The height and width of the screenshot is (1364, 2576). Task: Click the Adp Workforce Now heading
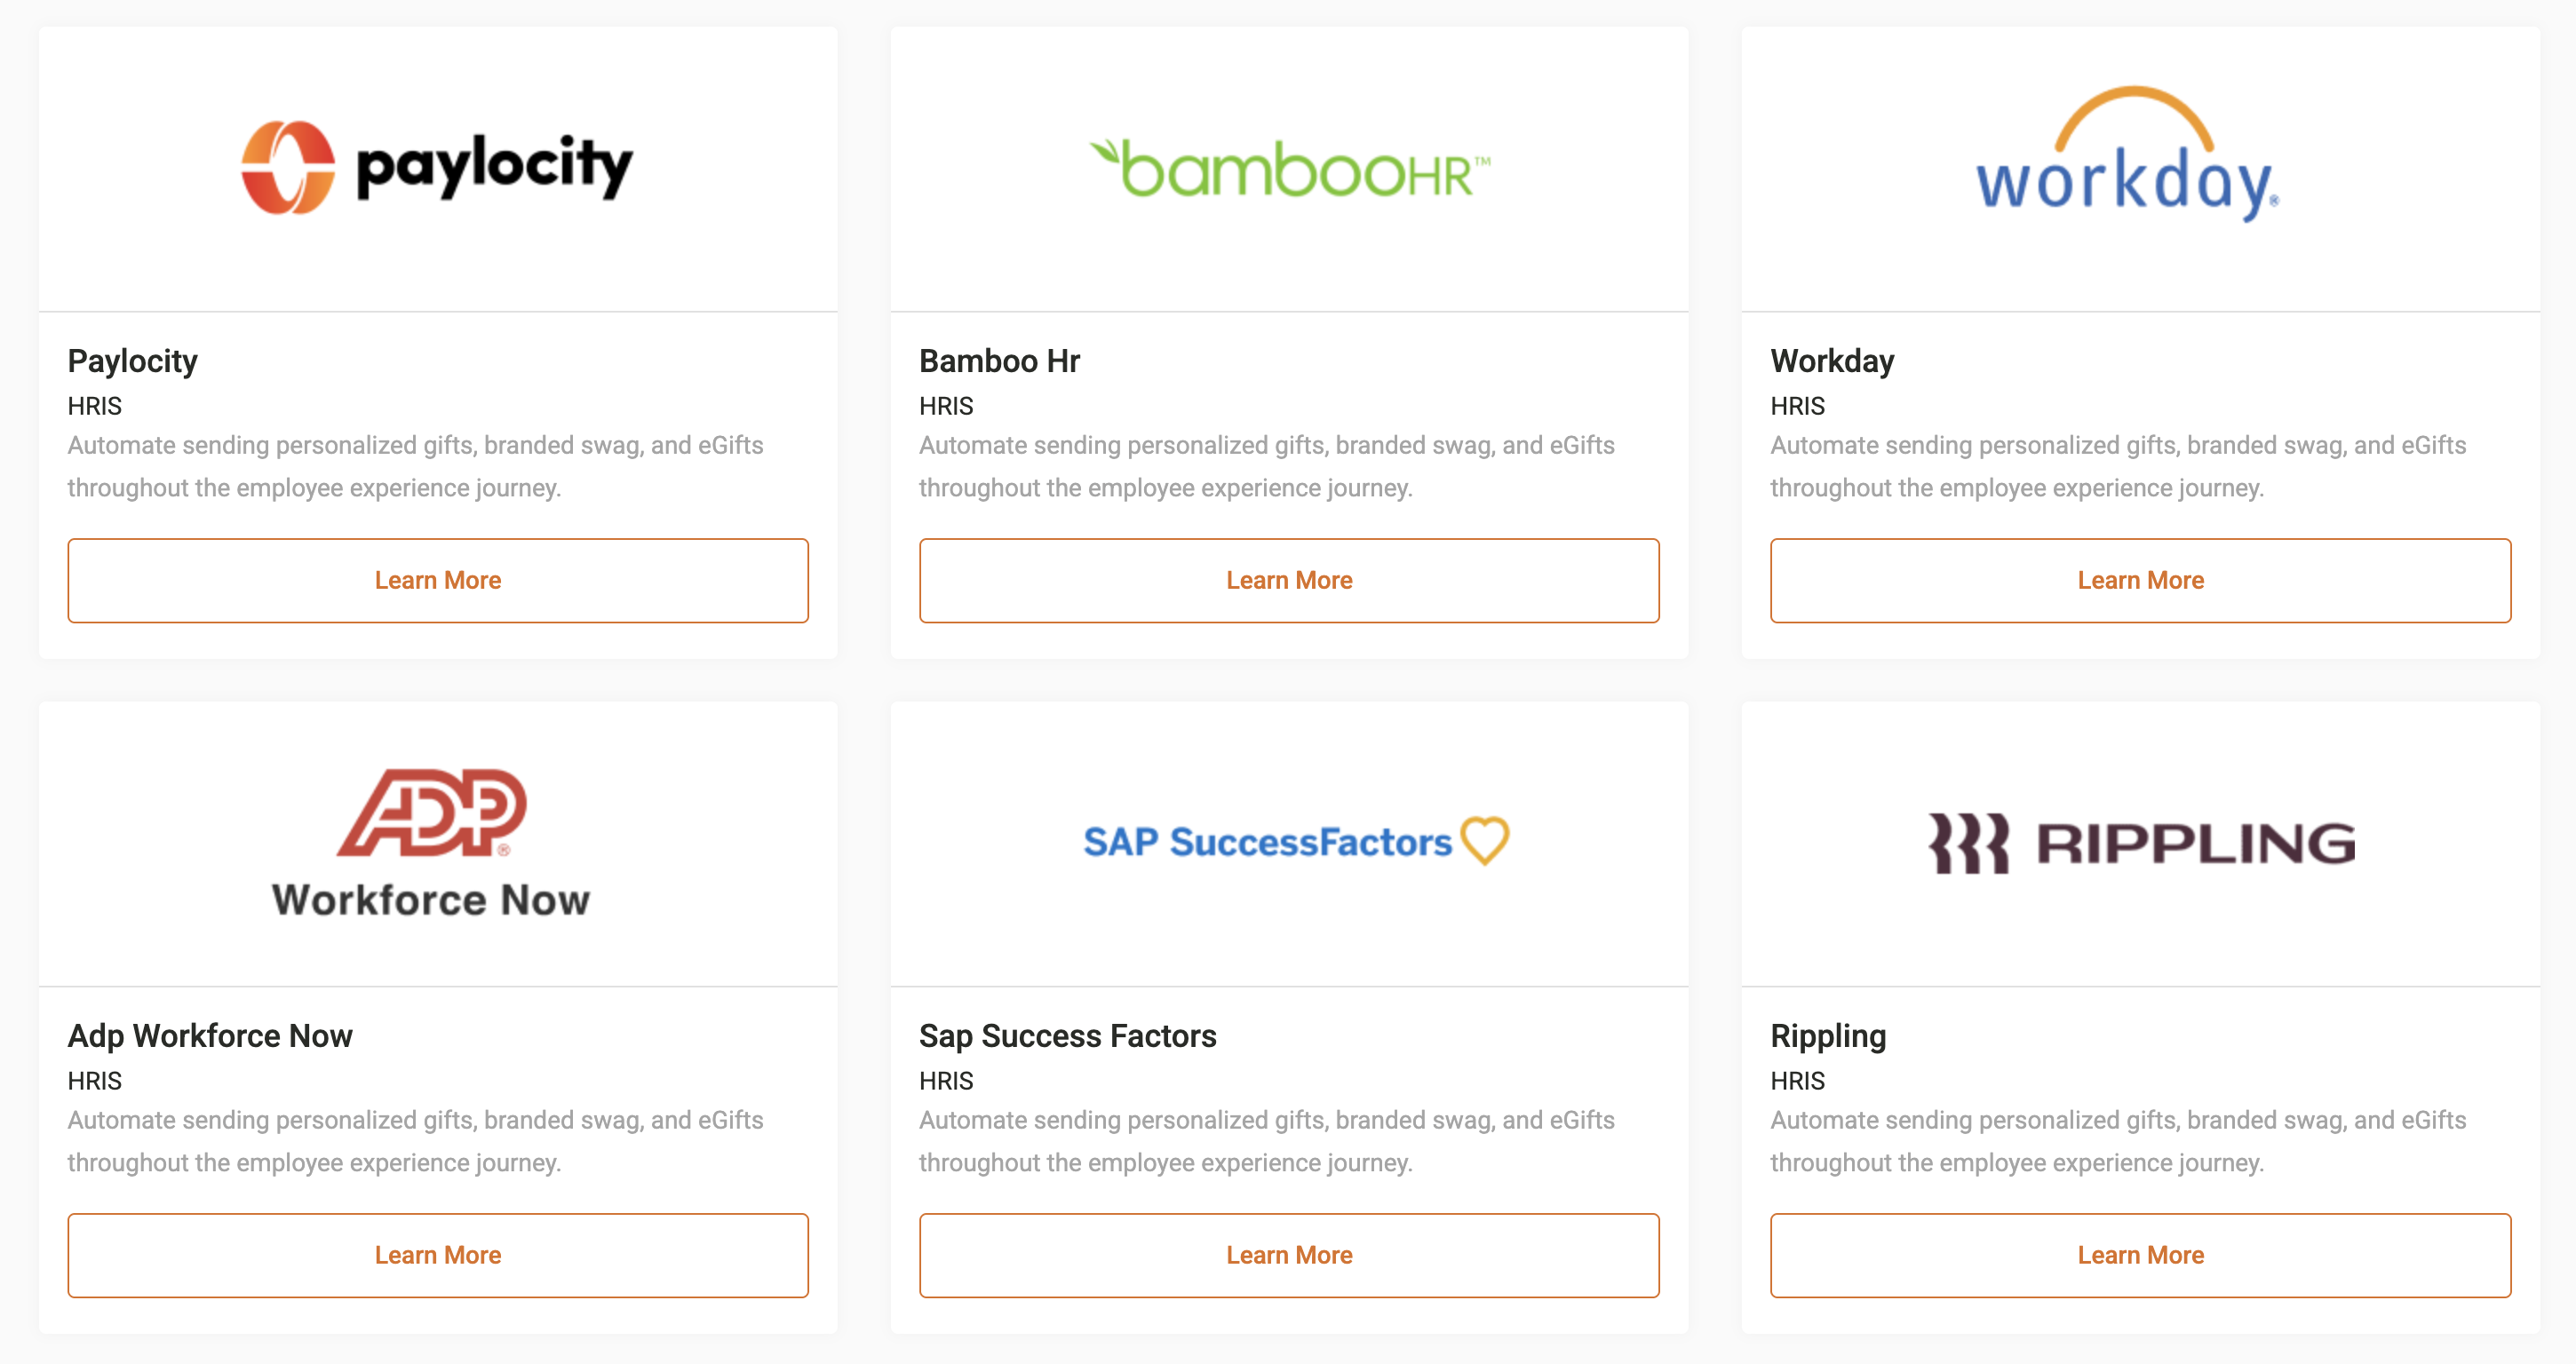tap(210, 1036)
